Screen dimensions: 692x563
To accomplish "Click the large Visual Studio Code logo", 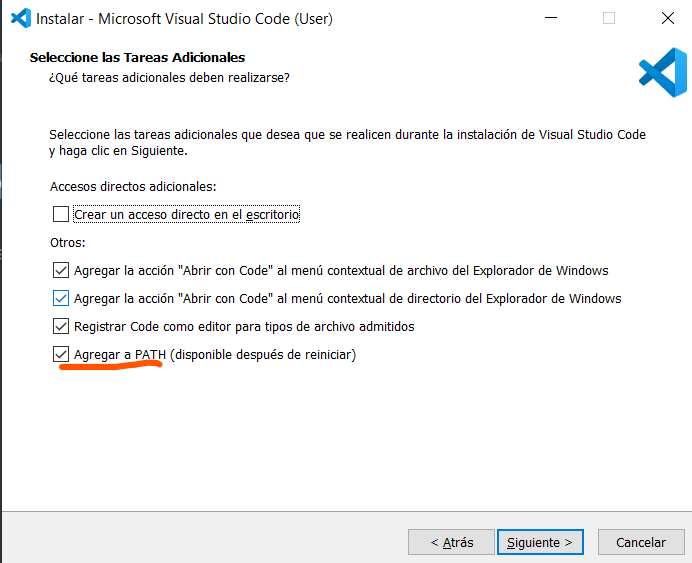I will [663, 72].
